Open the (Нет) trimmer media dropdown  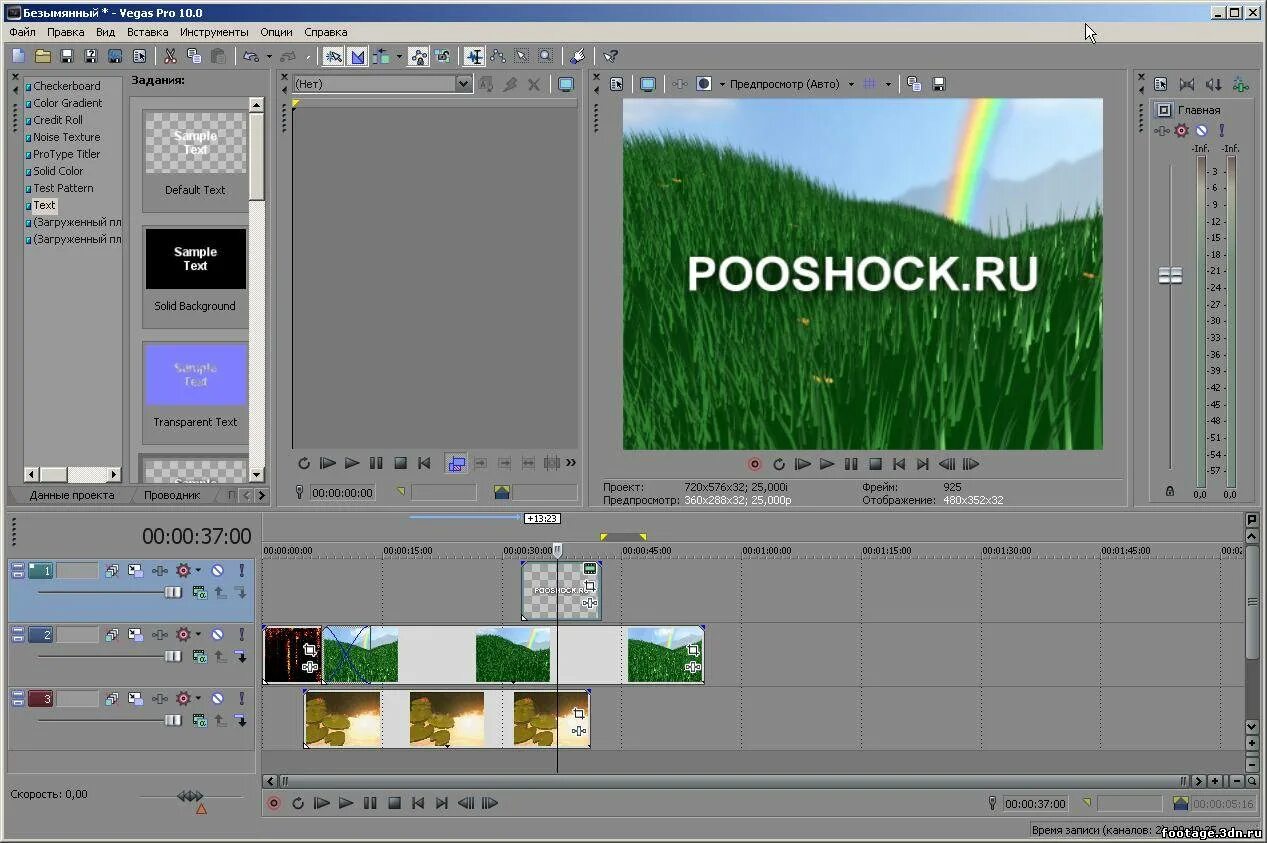point(464,84)
